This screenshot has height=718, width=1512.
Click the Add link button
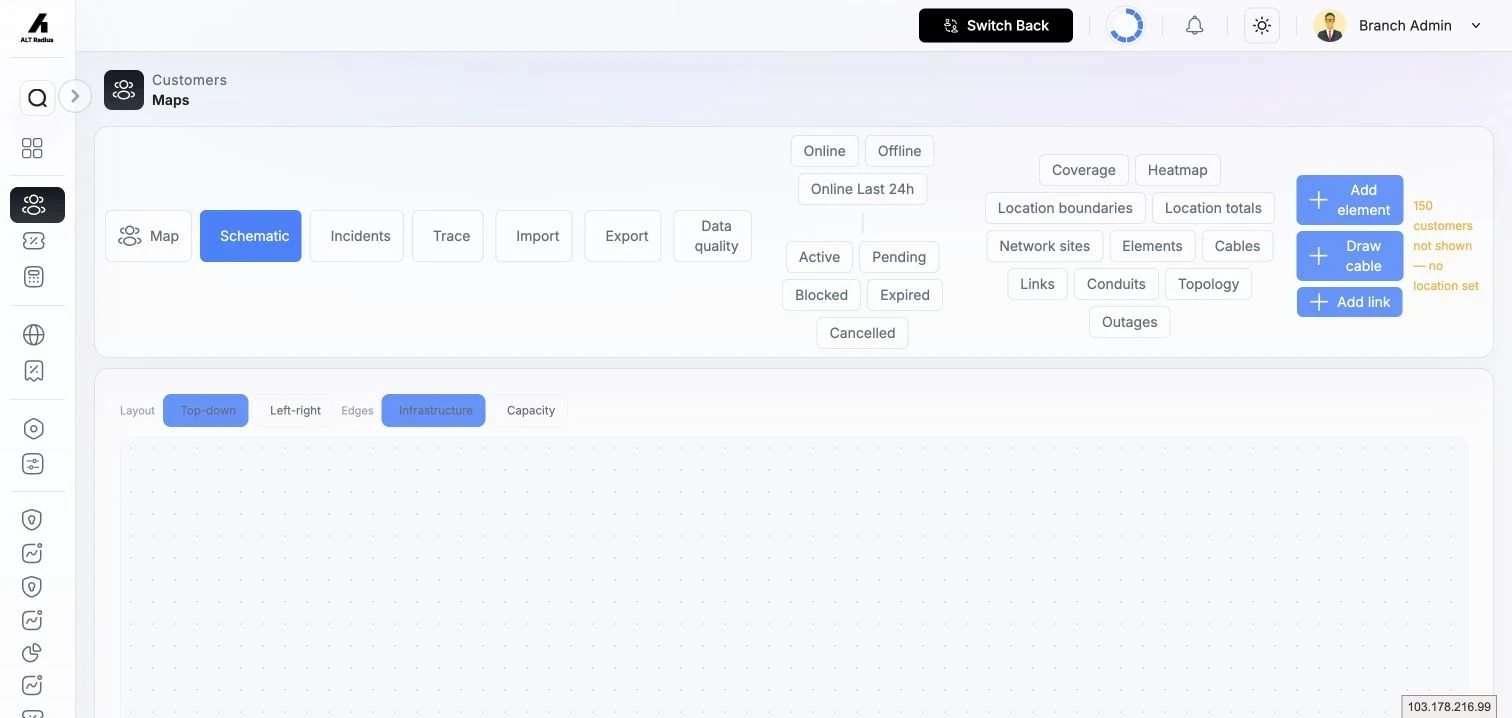pos(1350,302)
